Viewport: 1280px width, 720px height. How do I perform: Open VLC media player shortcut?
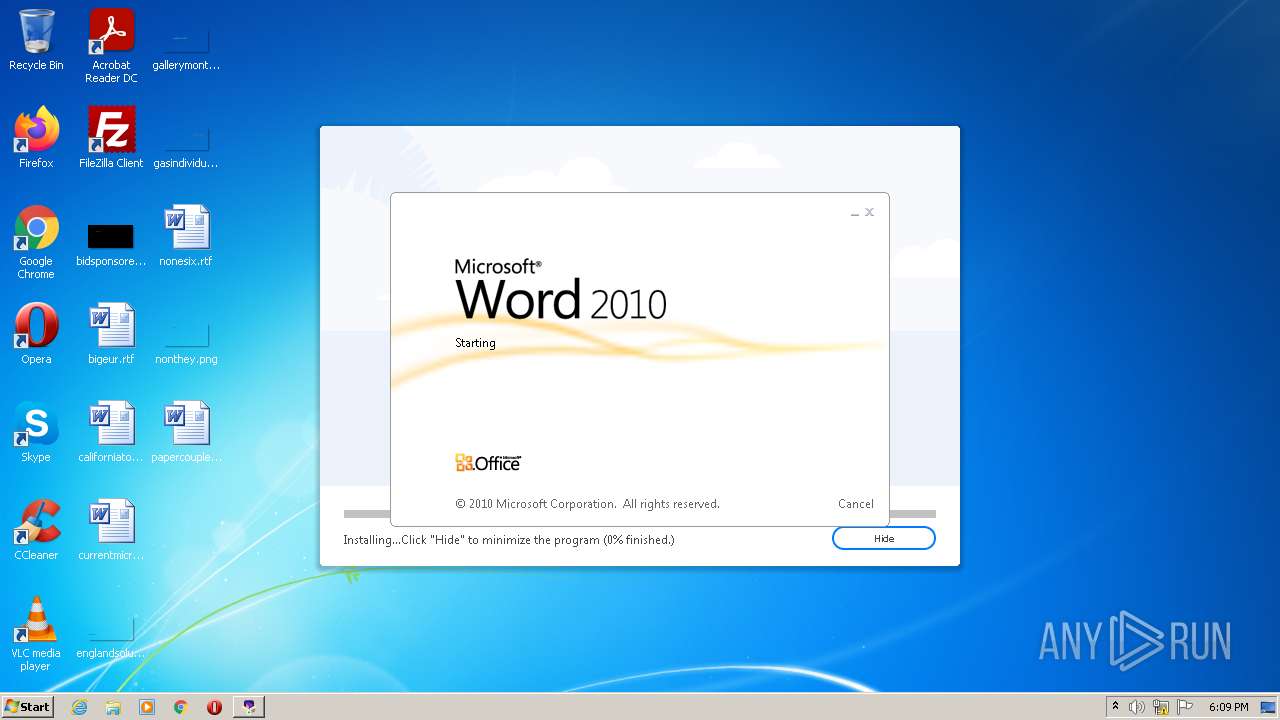pyautogui.click(x=36, y=634)
